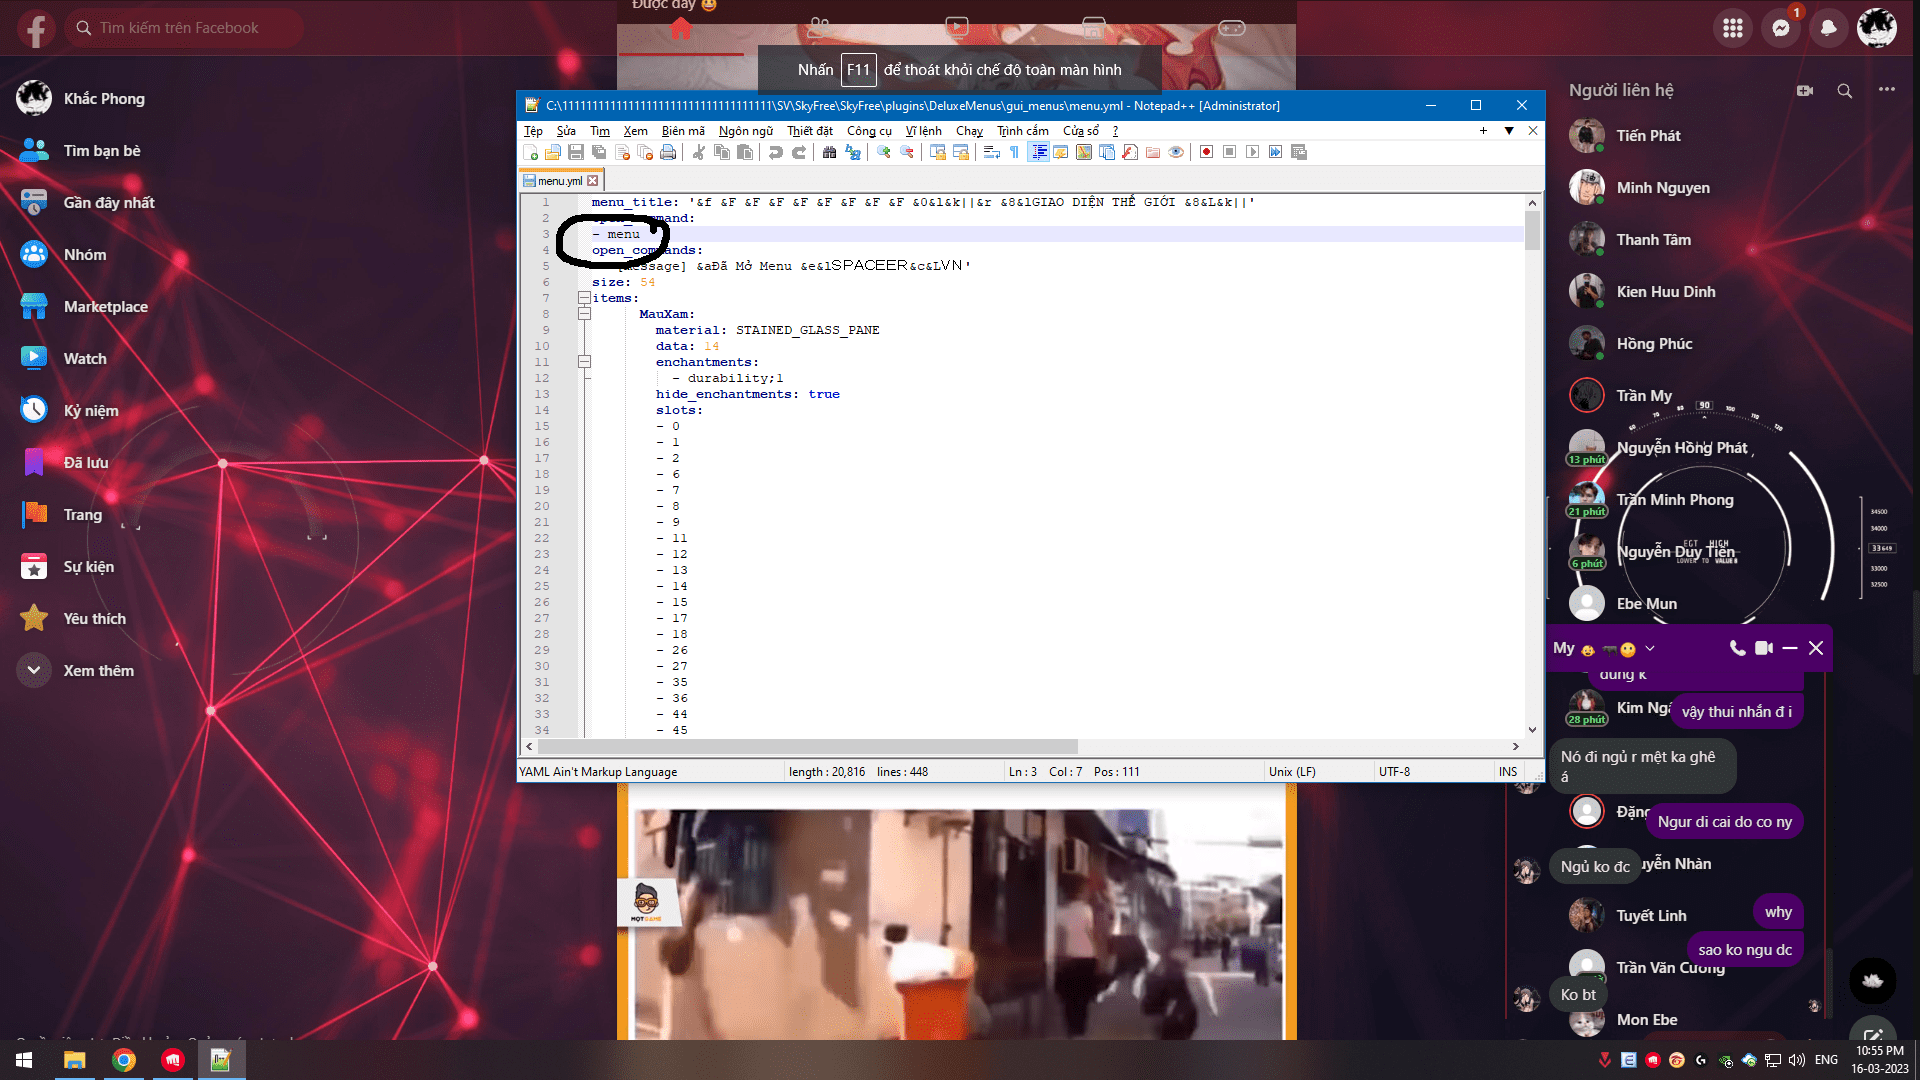
Task: Toggle show all characters pilcrow
Action: pyautogui.click(x=1014, y=152)
